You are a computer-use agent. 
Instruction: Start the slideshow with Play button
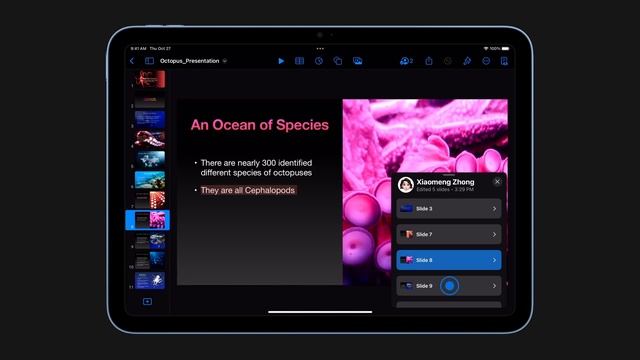[281, 61]
